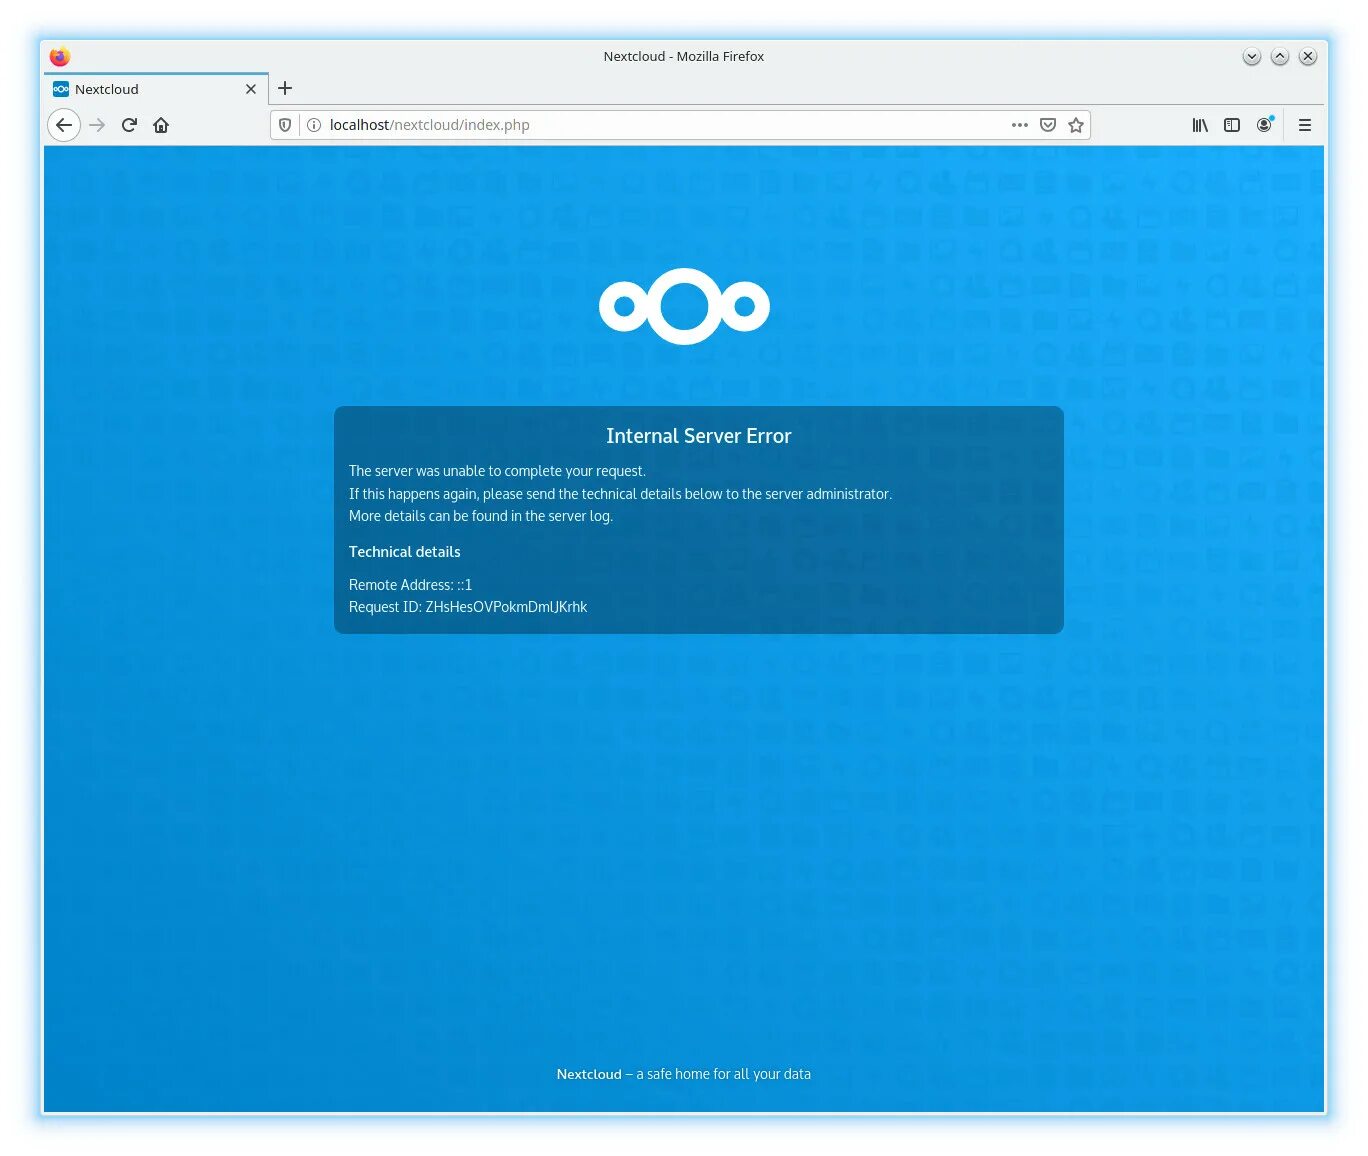Close the Firefox window
The height and width of the screenshot is (1156, 1368).
1307,56
